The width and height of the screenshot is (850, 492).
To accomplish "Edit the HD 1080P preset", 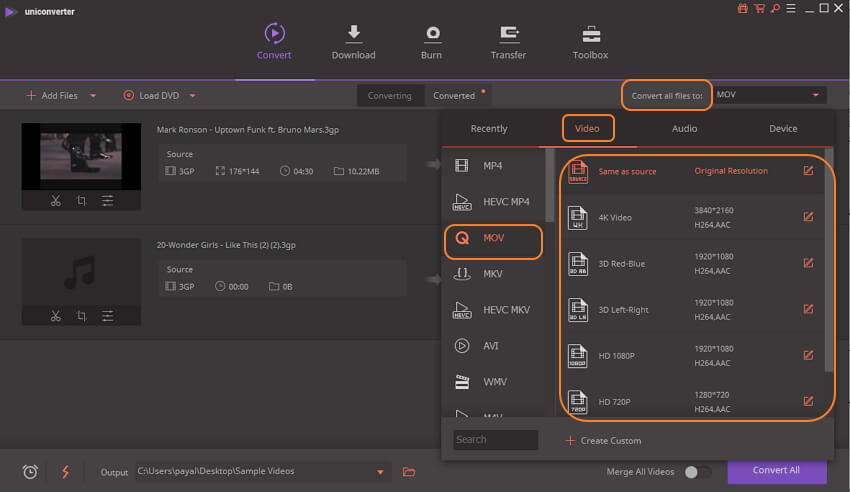I will pyautogui.click(x=808, y=355).
